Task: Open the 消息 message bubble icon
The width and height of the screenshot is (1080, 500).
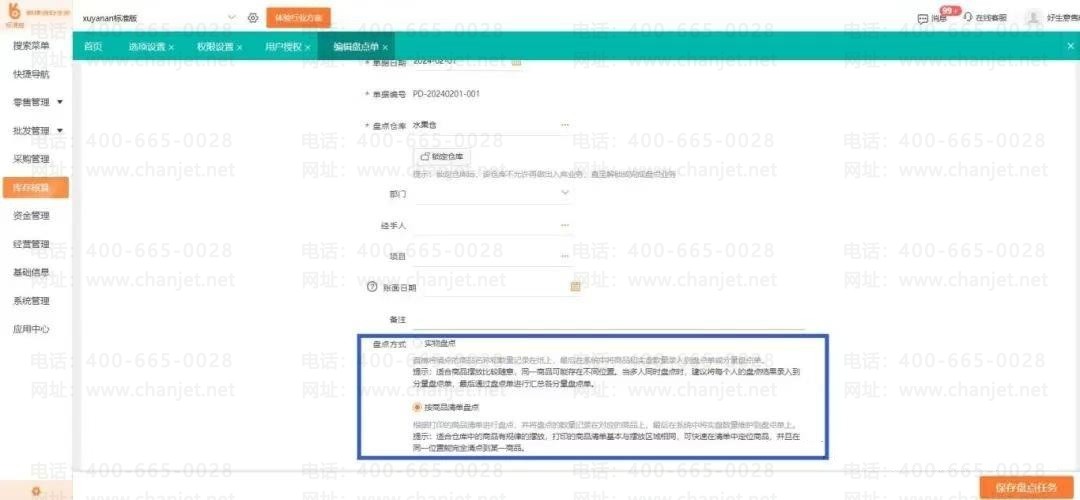Action: (x=924, y=19)
